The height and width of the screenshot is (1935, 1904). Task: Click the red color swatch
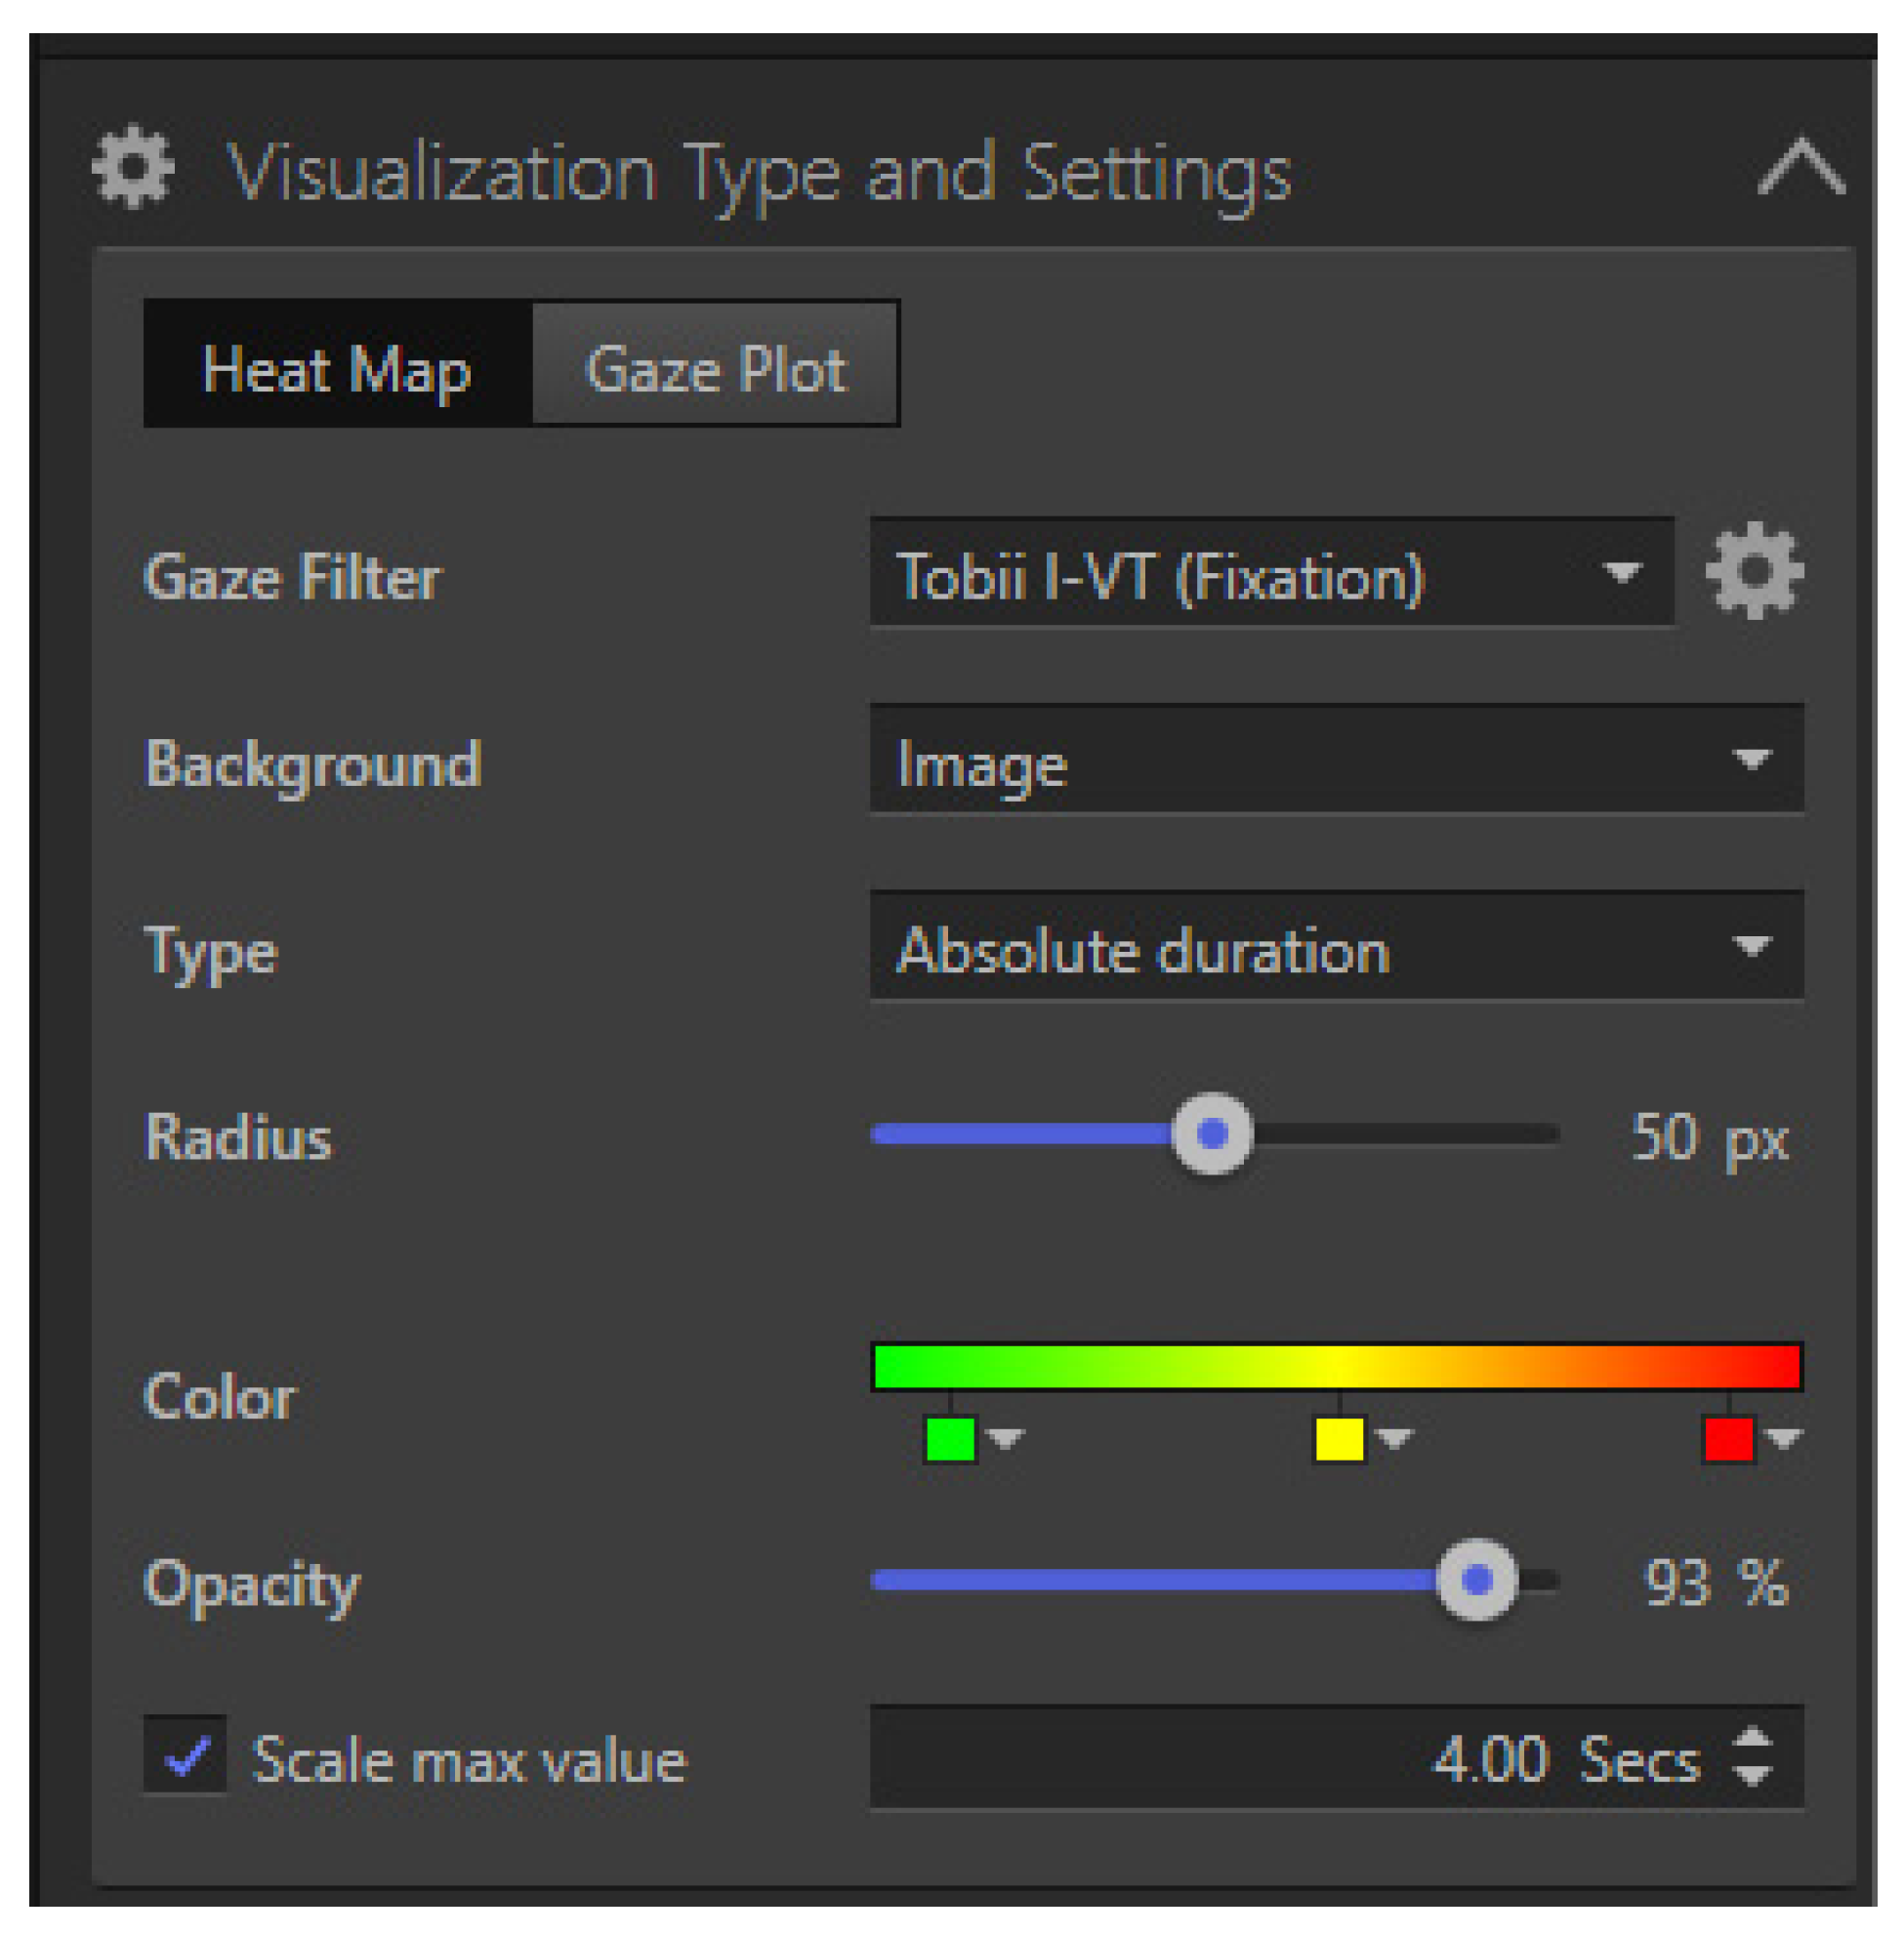(x=1728, y=1439)
